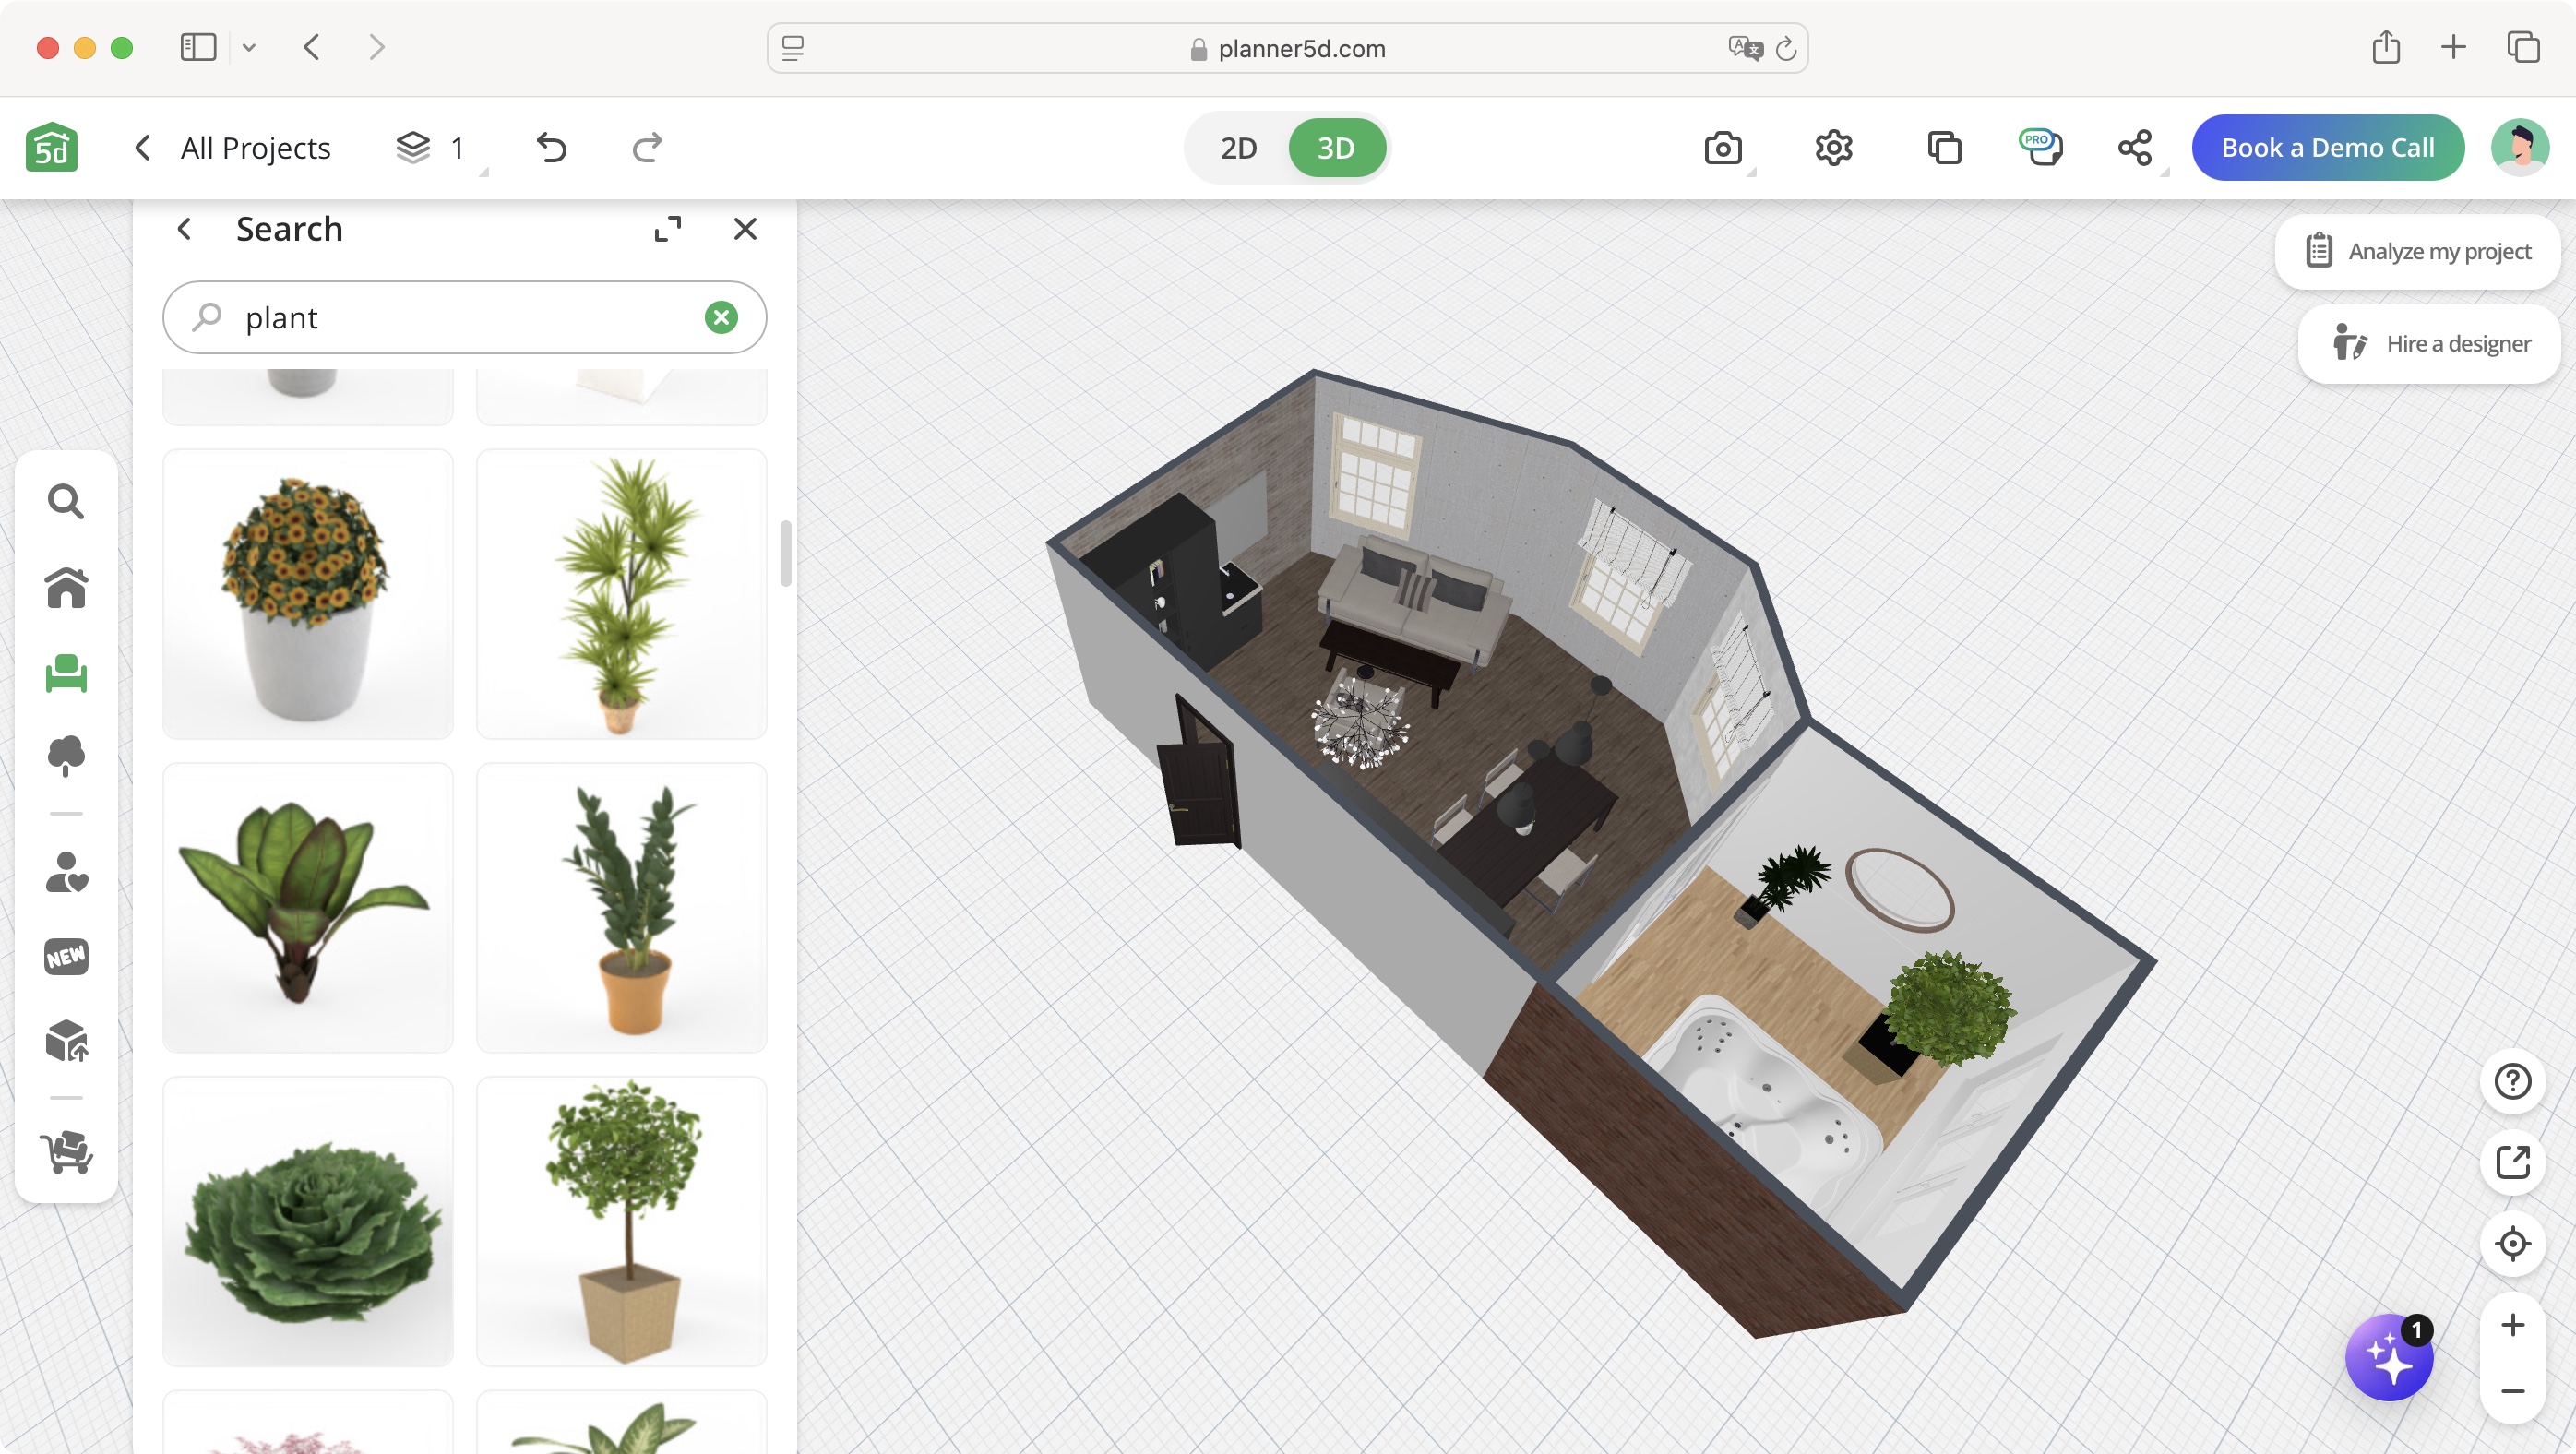Collapse the Search panel with the back arrow

pyautogui.click(x=184, y=229)
